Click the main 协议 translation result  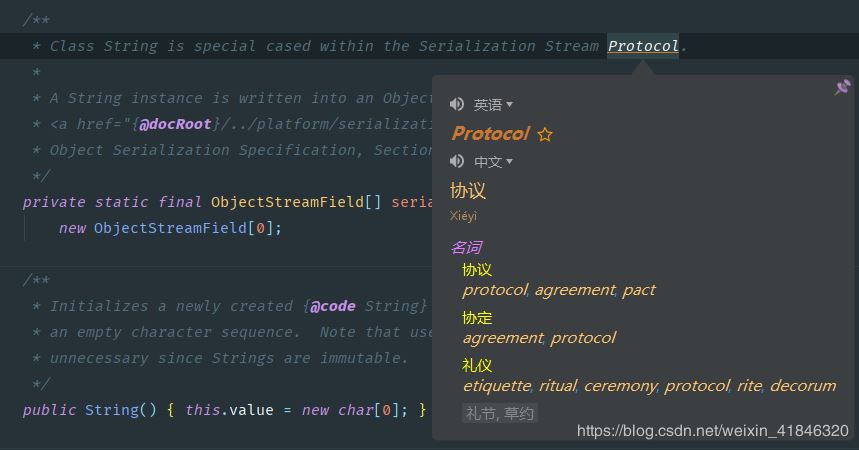[468, 191]
